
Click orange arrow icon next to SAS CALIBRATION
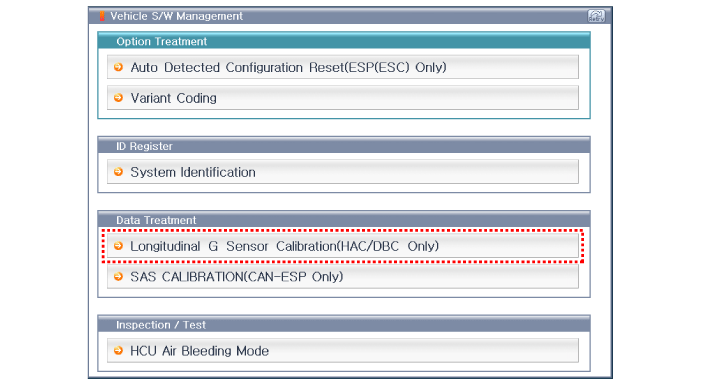(x=118, y=276)
